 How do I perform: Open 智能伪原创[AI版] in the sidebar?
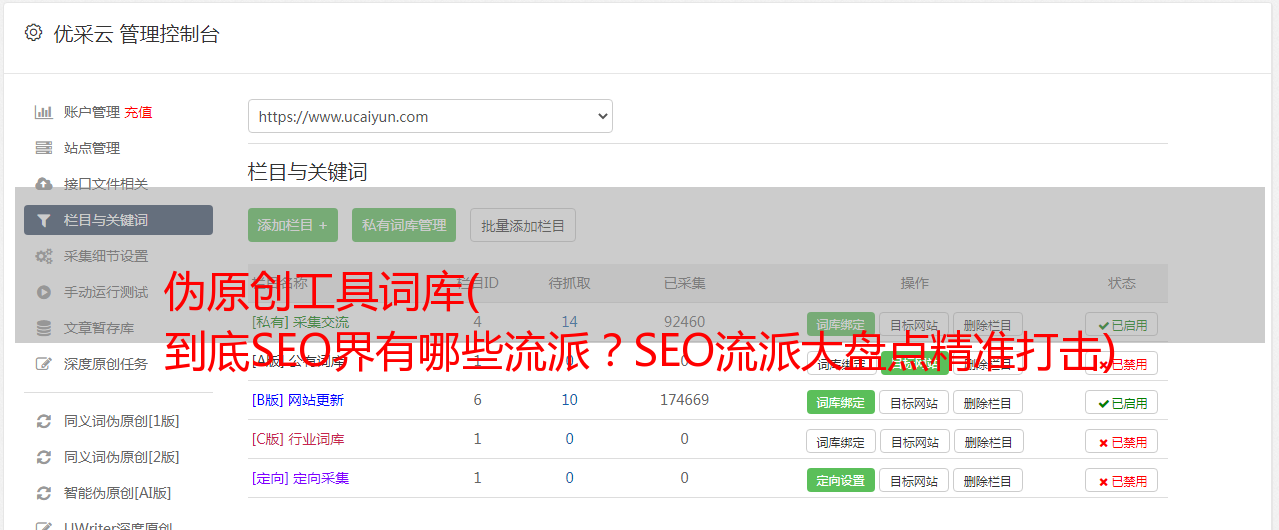coord(118,493)
